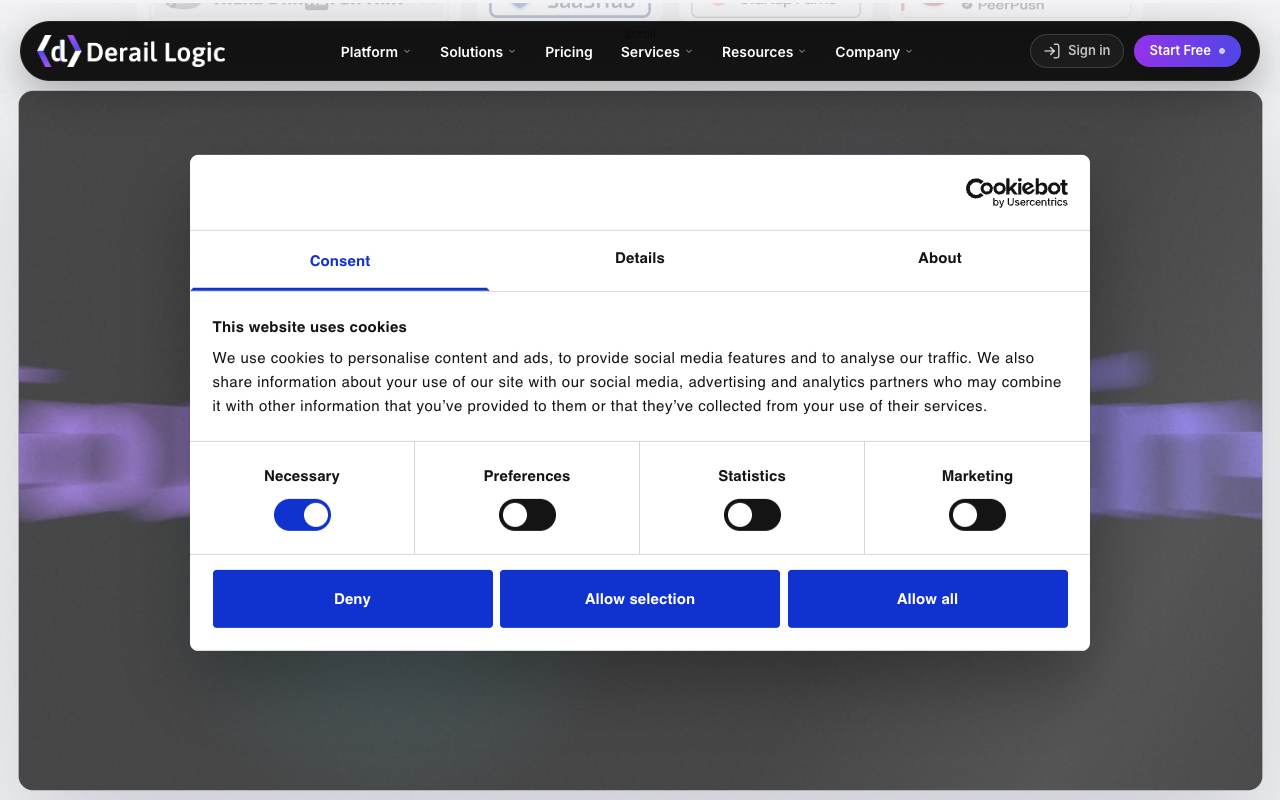1280x800 pixels.
Task: Click the Deny button
Action: 353,599
